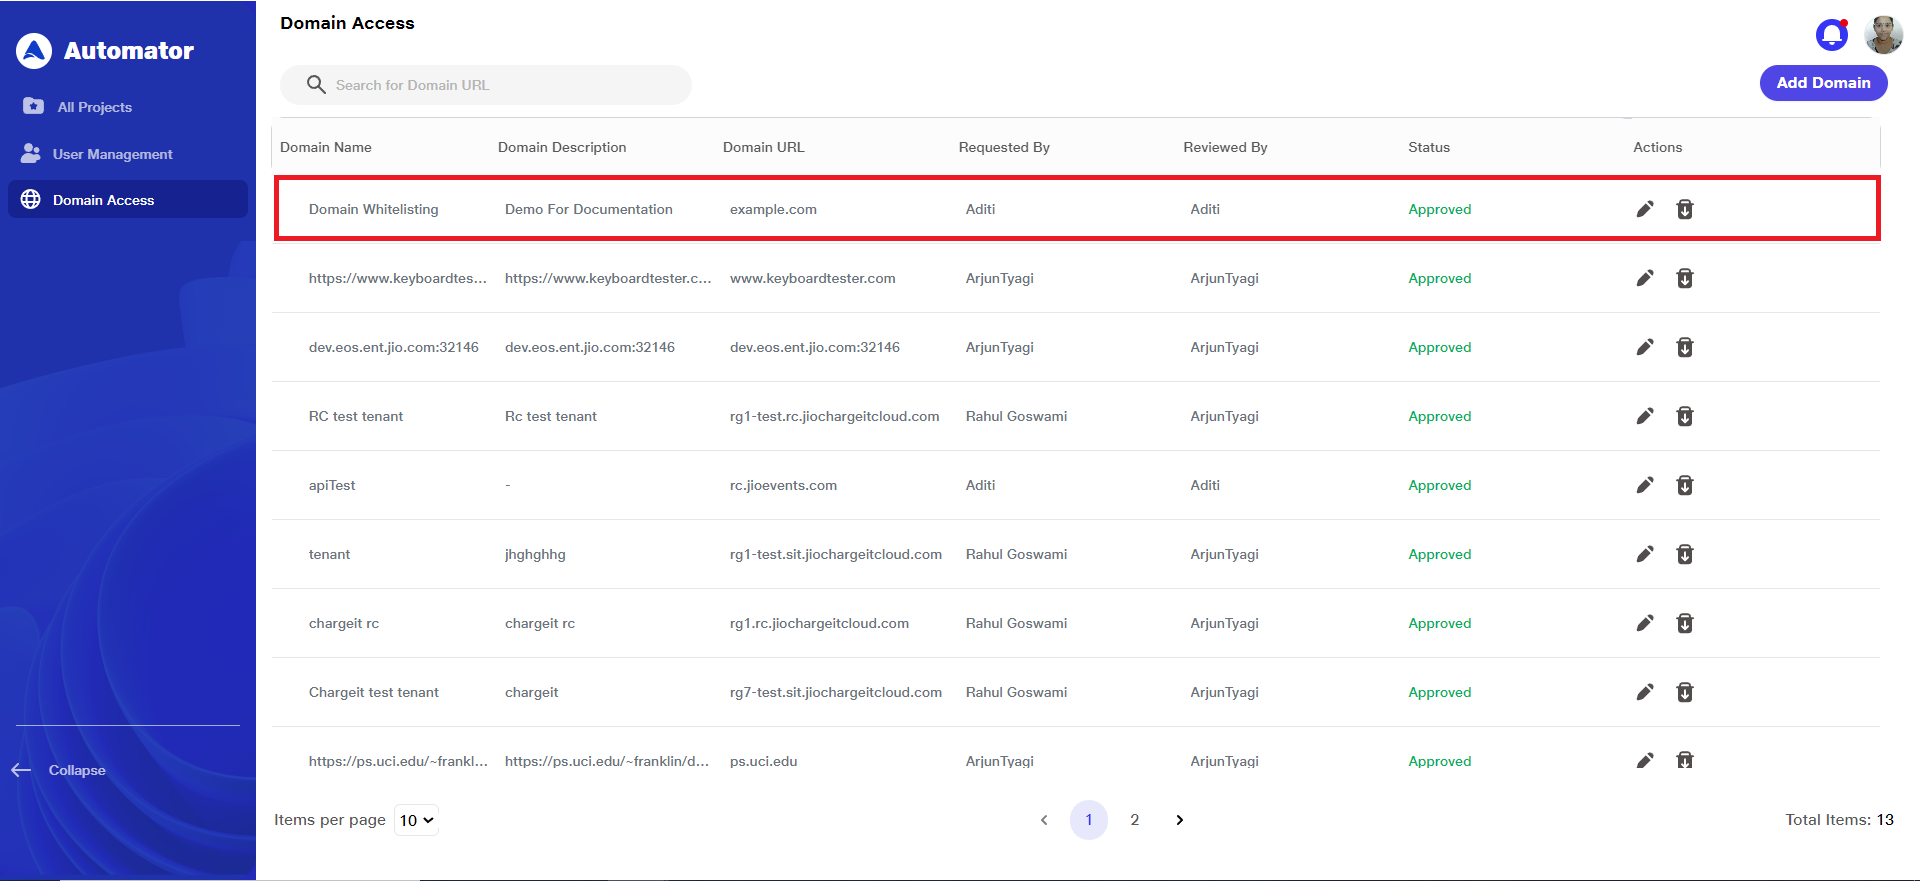The image size is (1920, 881).
Task: Go to previous page using left chevron
Action: pos(1044,820)
